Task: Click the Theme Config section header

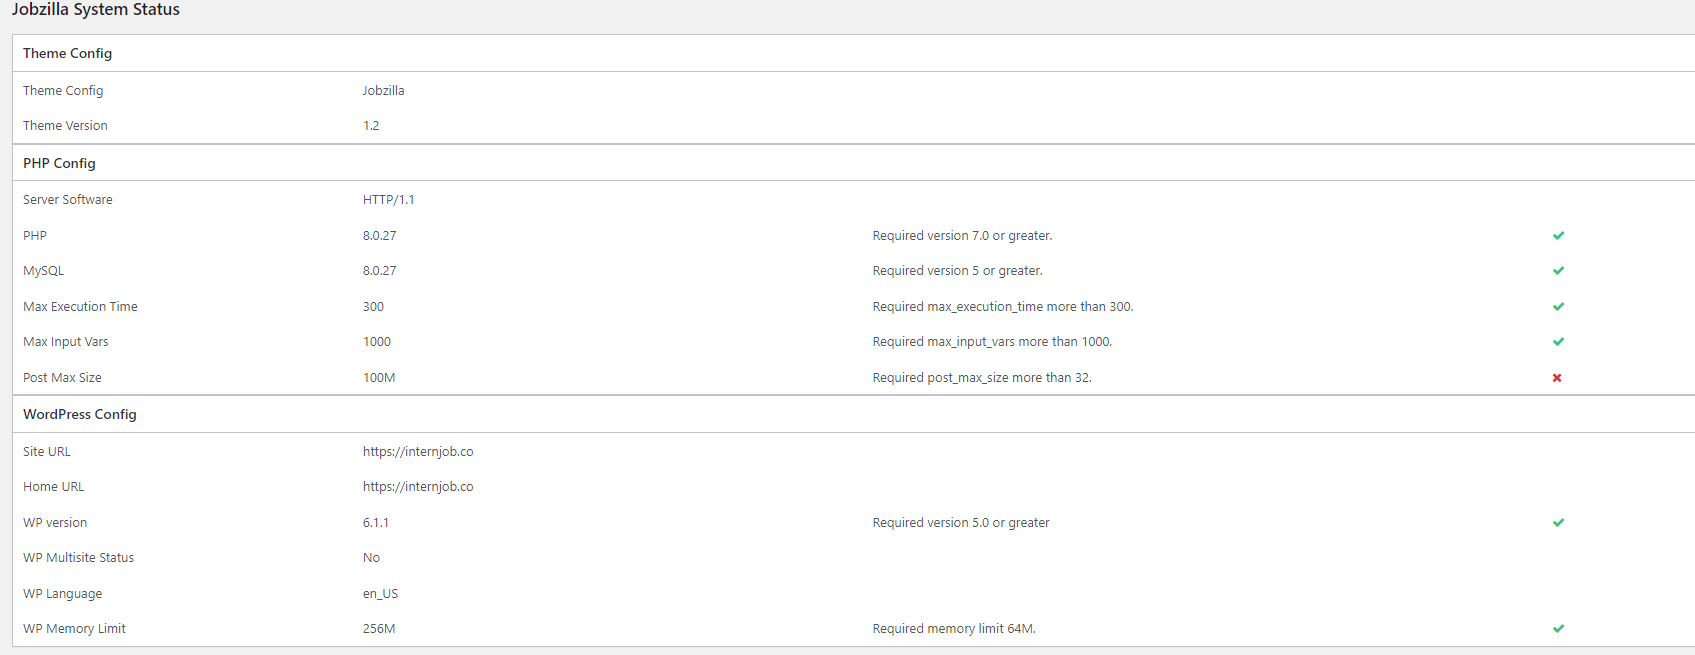Action: coord(67,53)
